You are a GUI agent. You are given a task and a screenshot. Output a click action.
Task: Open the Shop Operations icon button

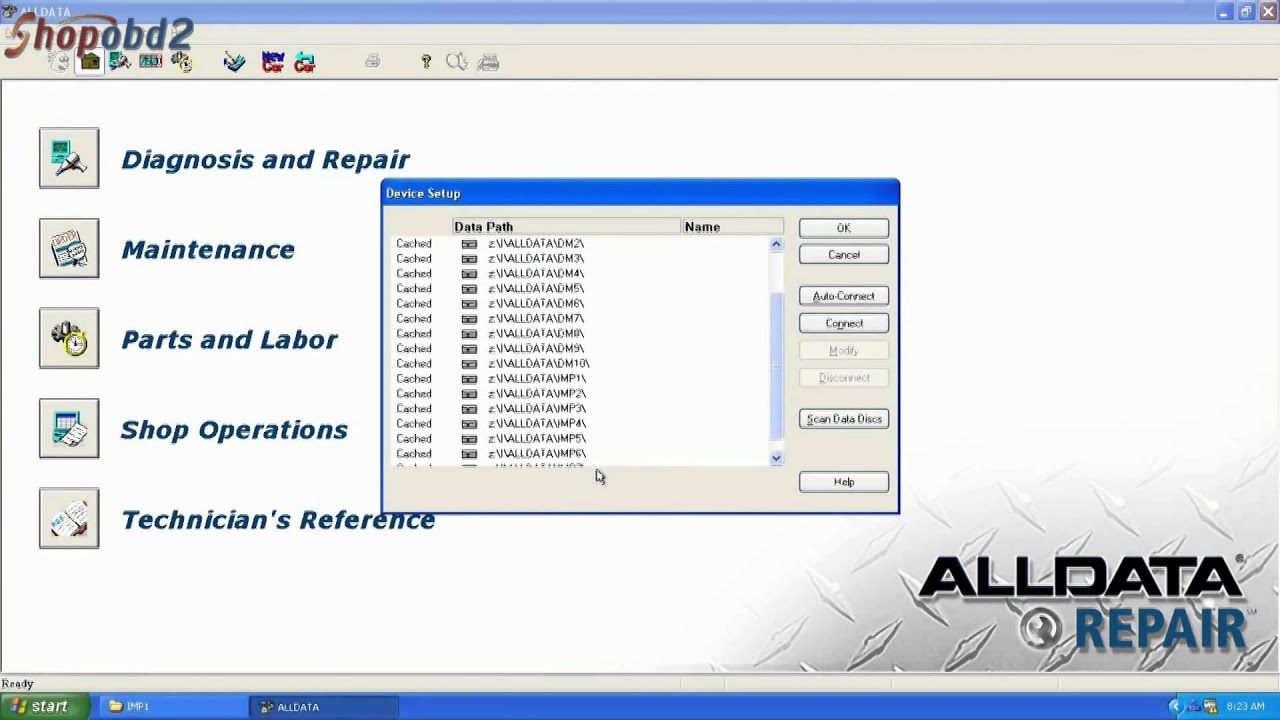coord(69,428)
